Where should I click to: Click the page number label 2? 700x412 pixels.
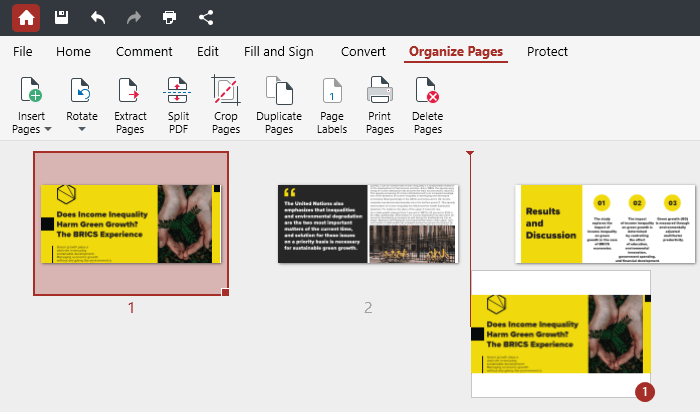pyautogui.click(x=368, y=308)
